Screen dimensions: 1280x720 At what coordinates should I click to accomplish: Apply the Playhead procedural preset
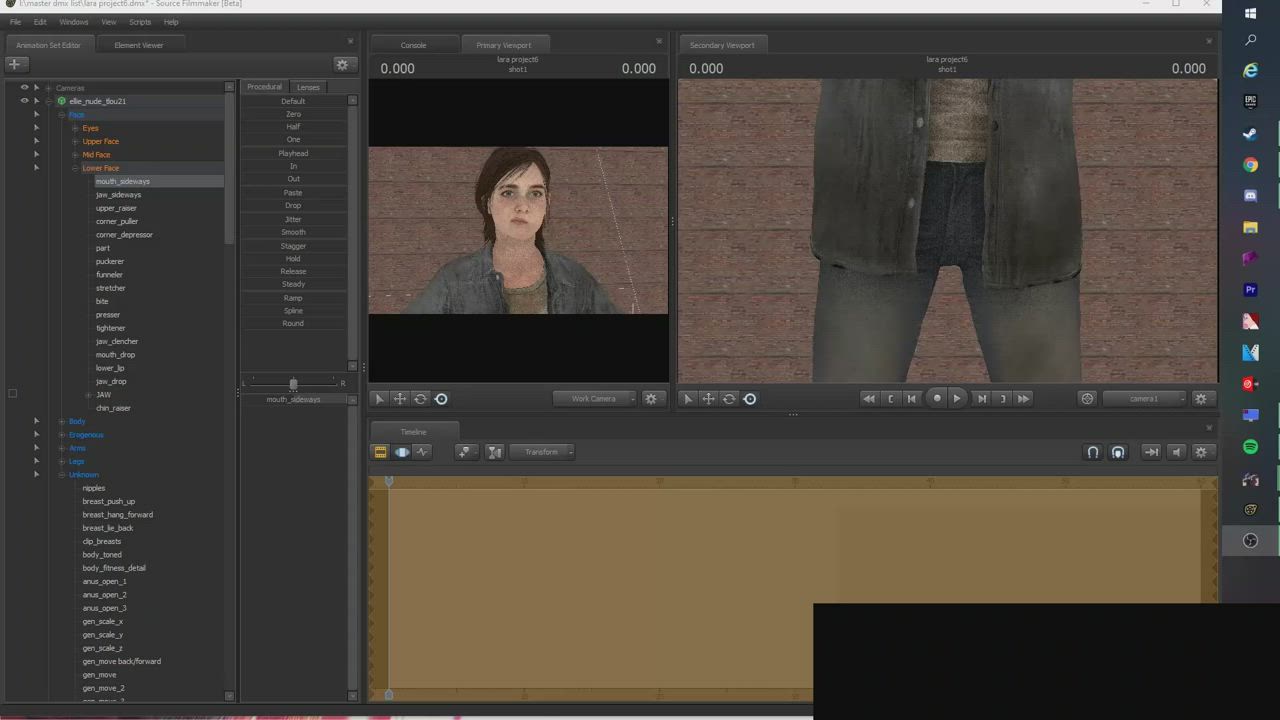293,153
